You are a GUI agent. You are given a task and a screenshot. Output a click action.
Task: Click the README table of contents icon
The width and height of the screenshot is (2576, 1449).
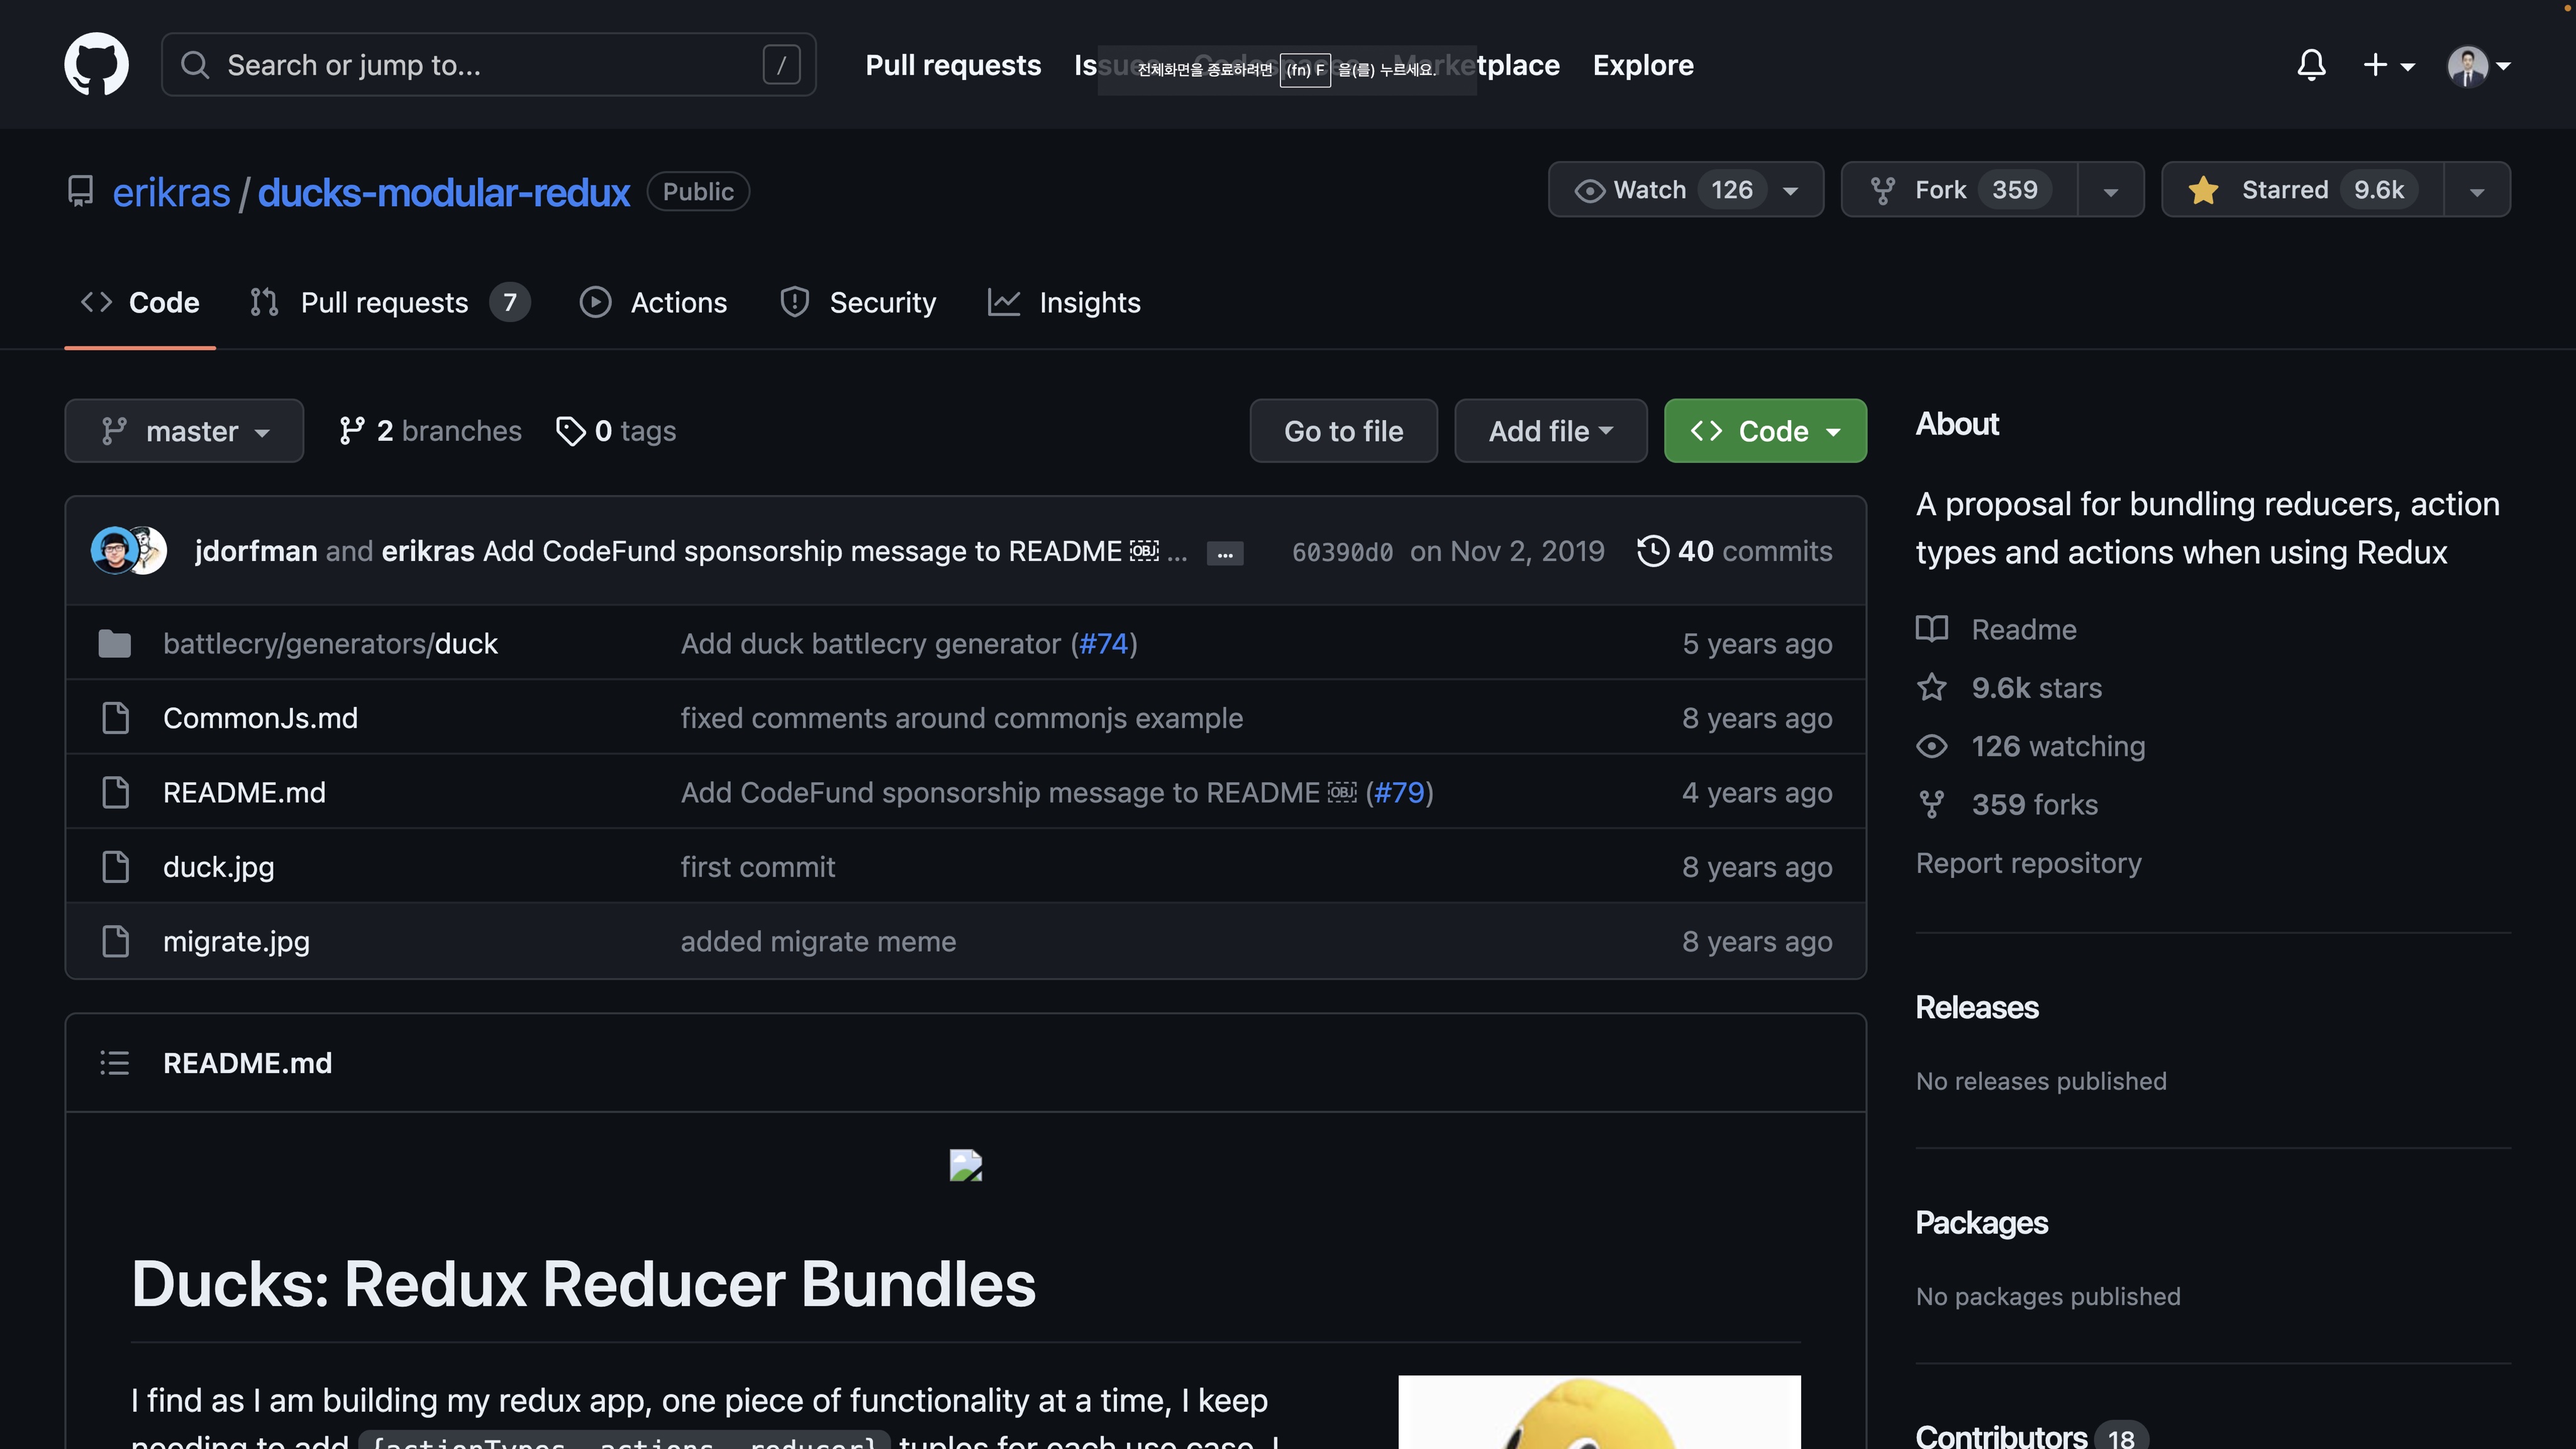coord(115,1063)
